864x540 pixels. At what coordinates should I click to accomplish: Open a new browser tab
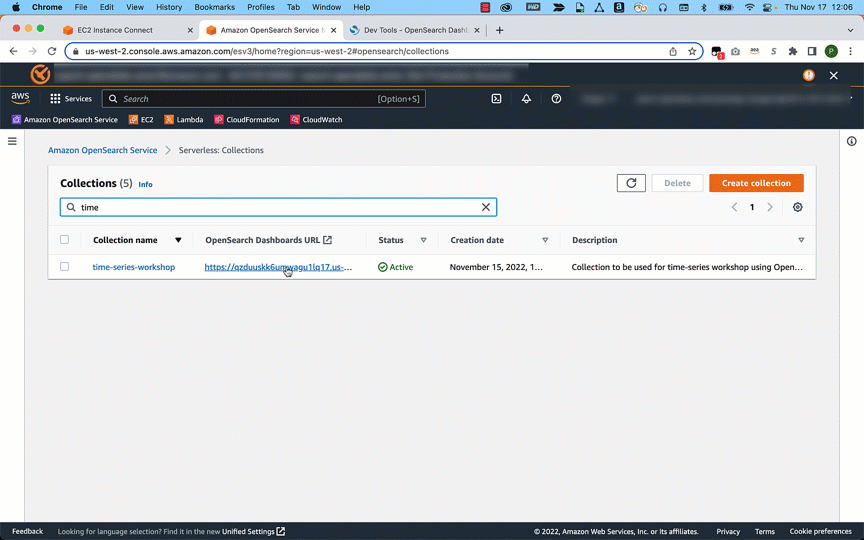pos(500,30)
